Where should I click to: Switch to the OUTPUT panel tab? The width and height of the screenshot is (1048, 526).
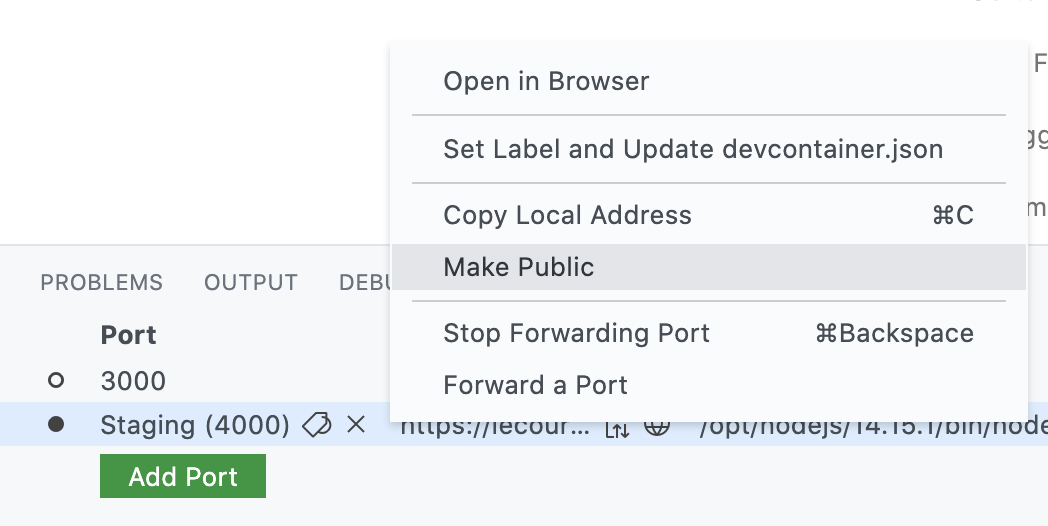pyautogui.click(x=251, y=283)
